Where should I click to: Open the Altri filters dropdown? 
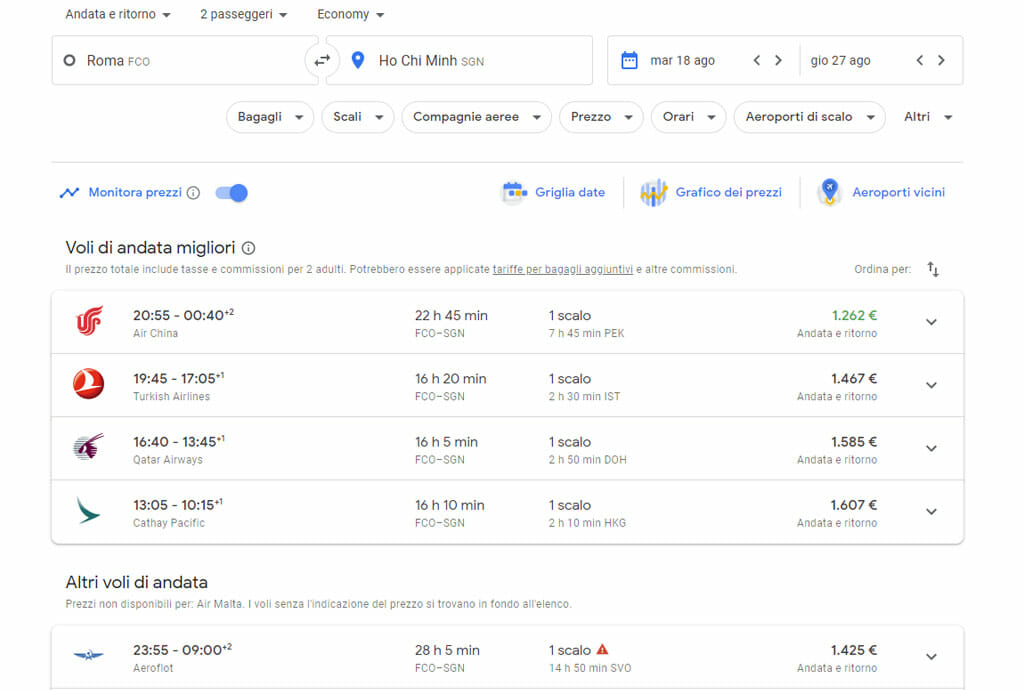tap(928, 117)
